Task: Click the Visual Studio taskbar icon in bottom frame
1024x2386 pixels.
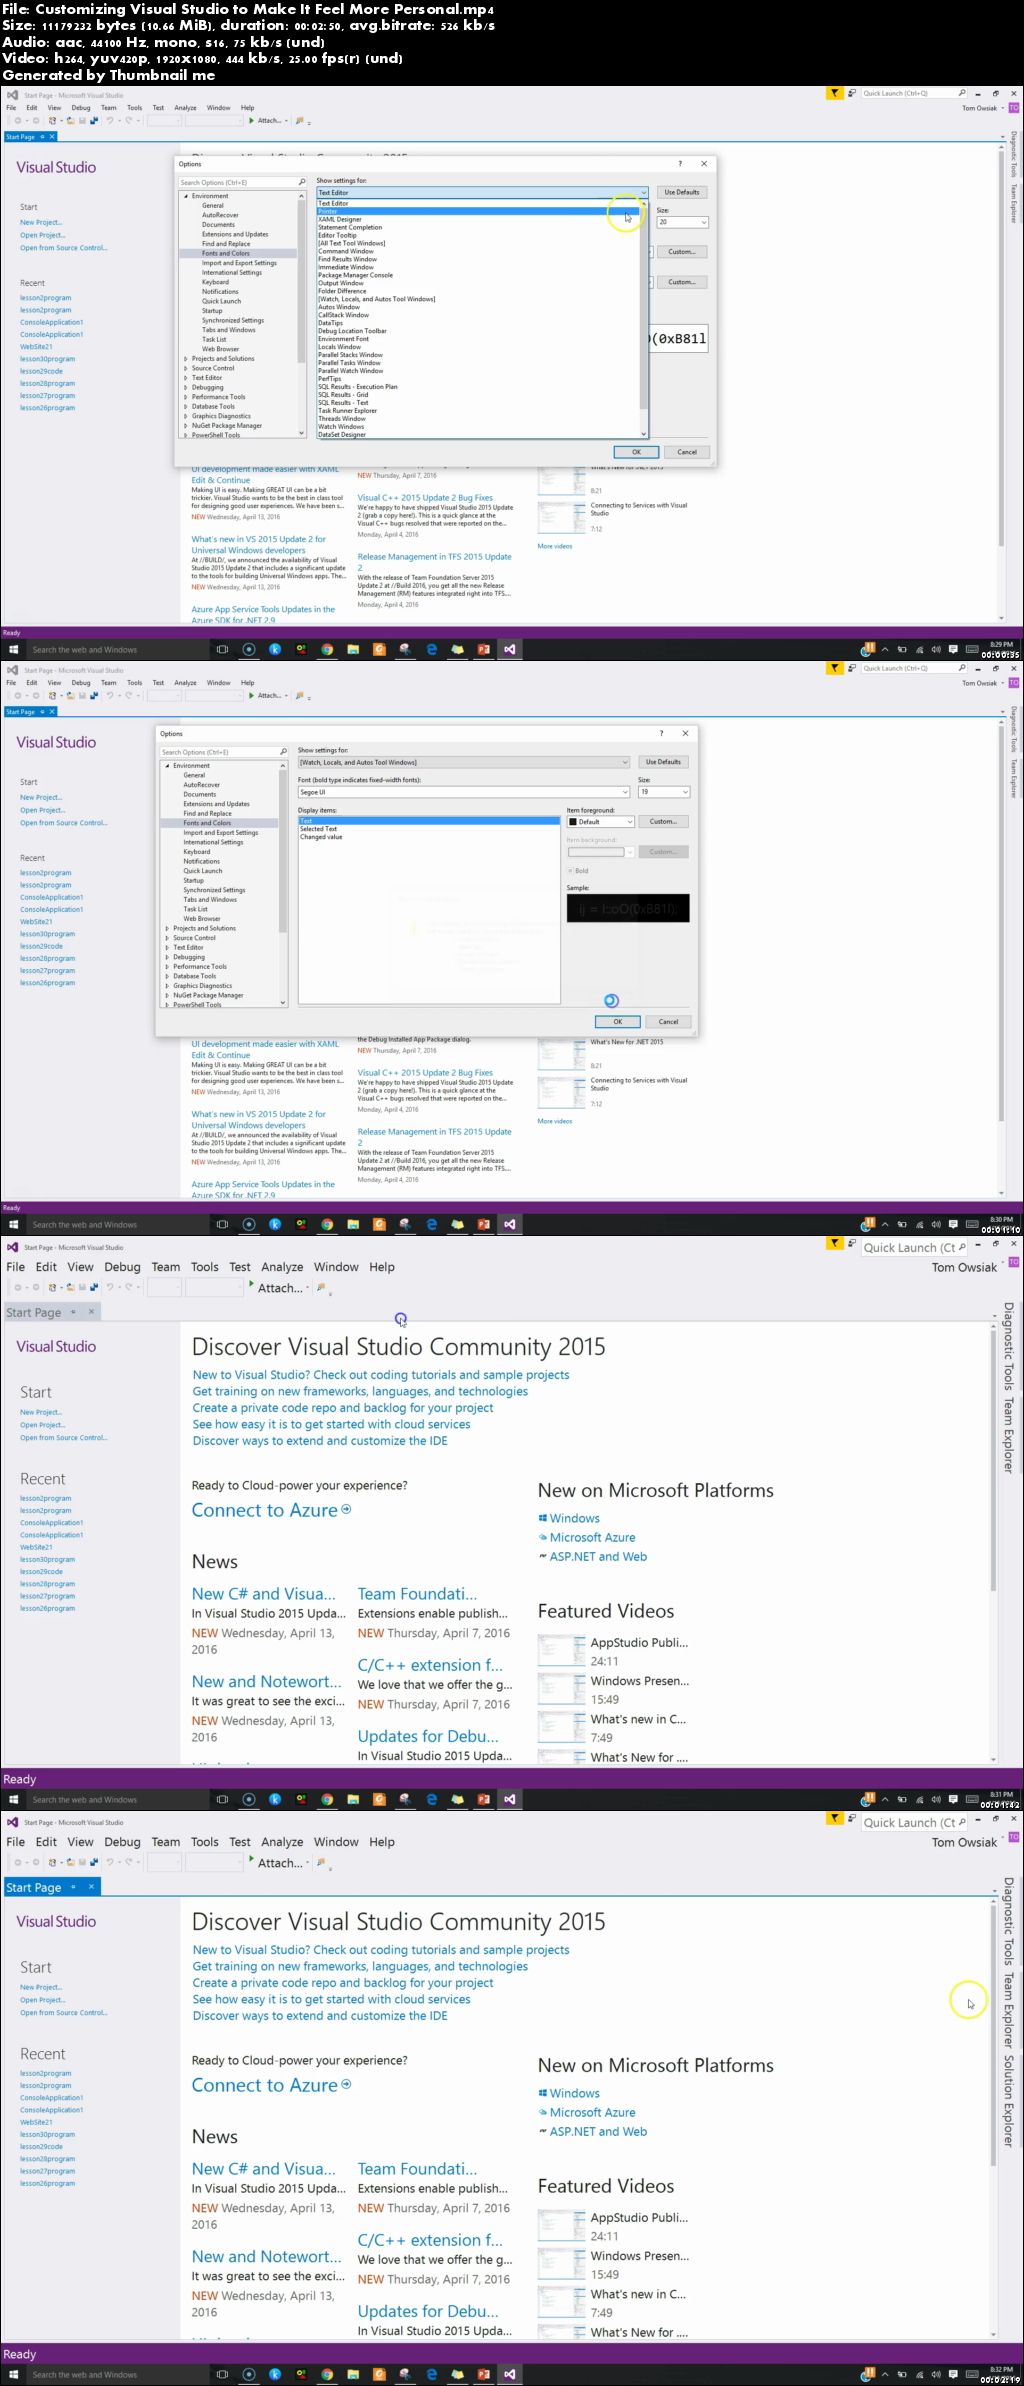Action: coord(510,2374)
